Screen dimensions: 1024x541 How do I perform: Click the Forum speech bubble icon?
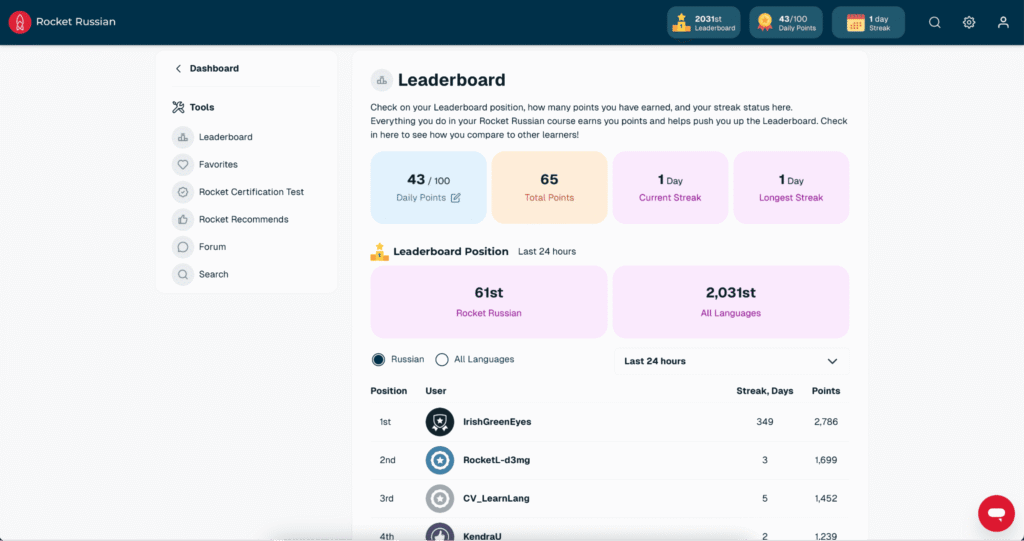coord(183,247)
